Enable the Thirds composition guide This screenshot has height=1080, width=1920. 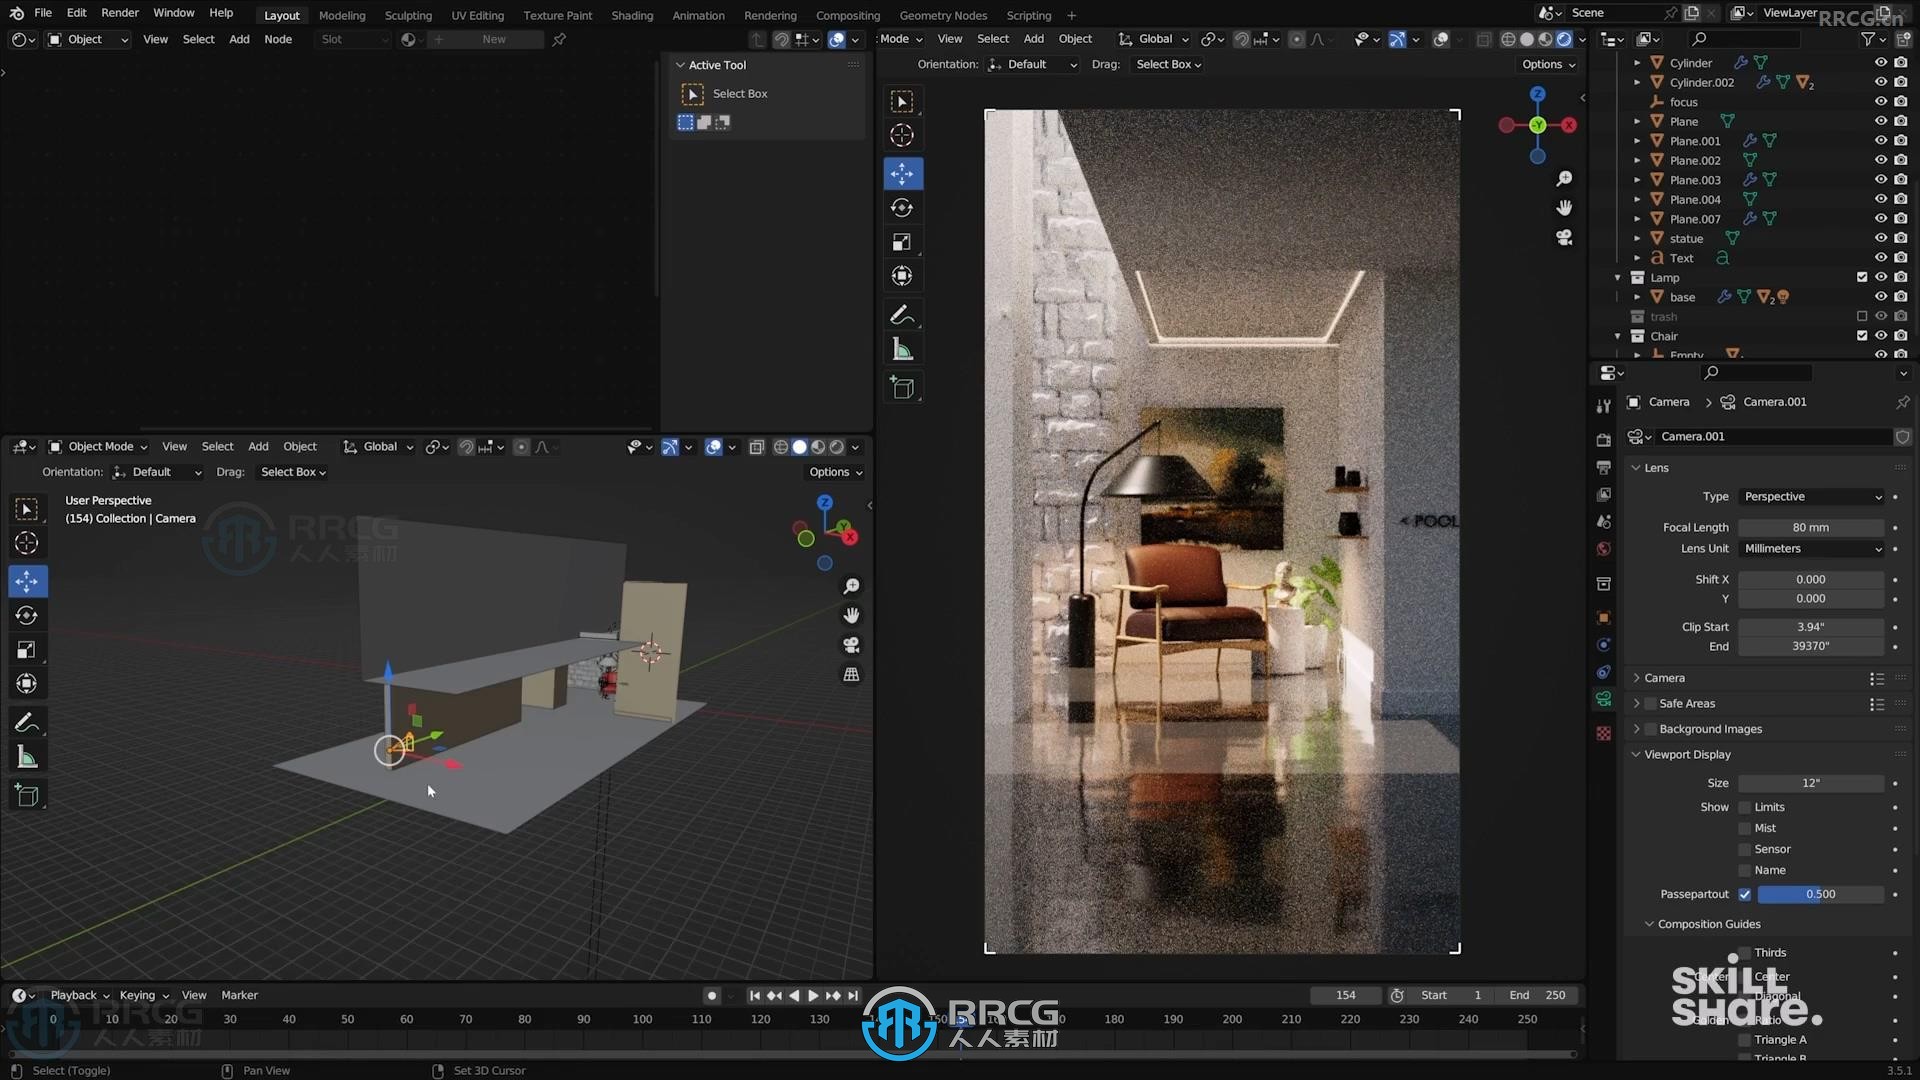coord(1745,953)
